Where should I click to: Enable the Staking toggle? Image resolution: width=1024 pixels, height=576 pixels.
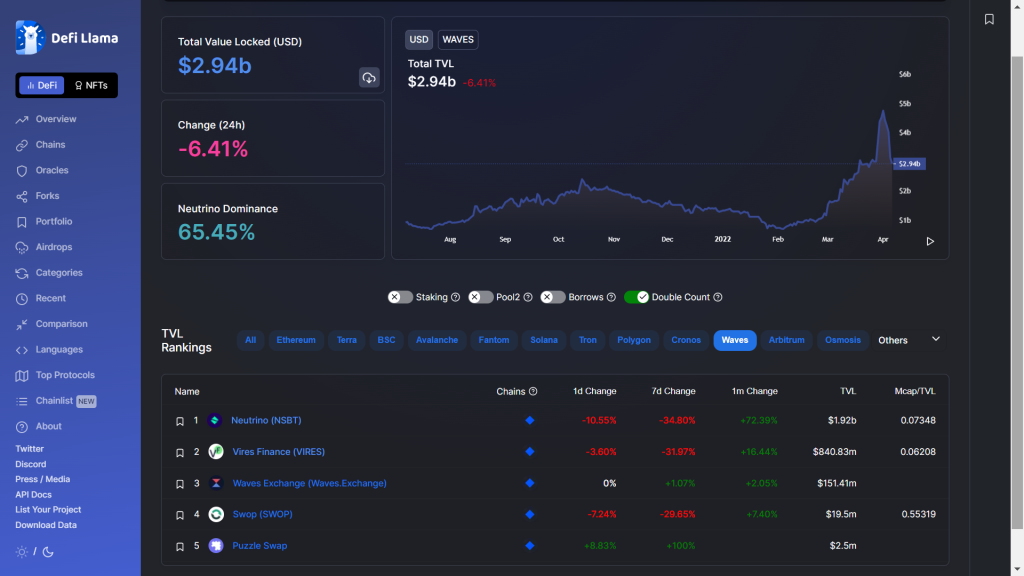pyautogui.click(x=400, y=297)
